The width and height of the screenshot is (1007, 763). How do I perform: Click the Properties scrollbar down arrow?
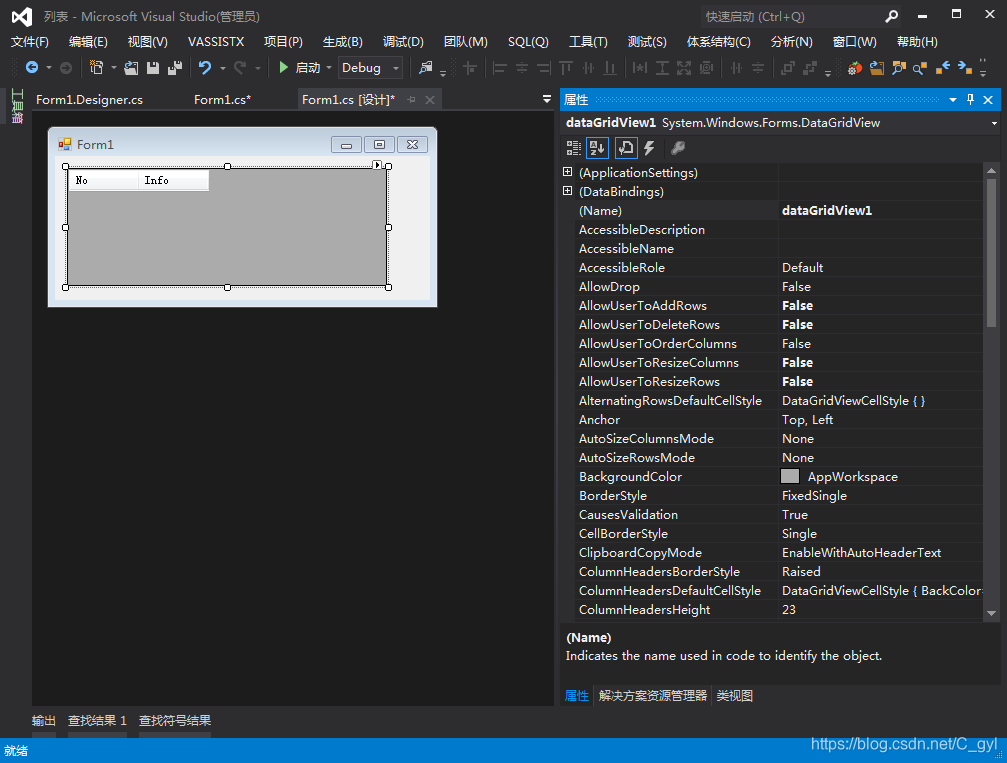[991, 613]
